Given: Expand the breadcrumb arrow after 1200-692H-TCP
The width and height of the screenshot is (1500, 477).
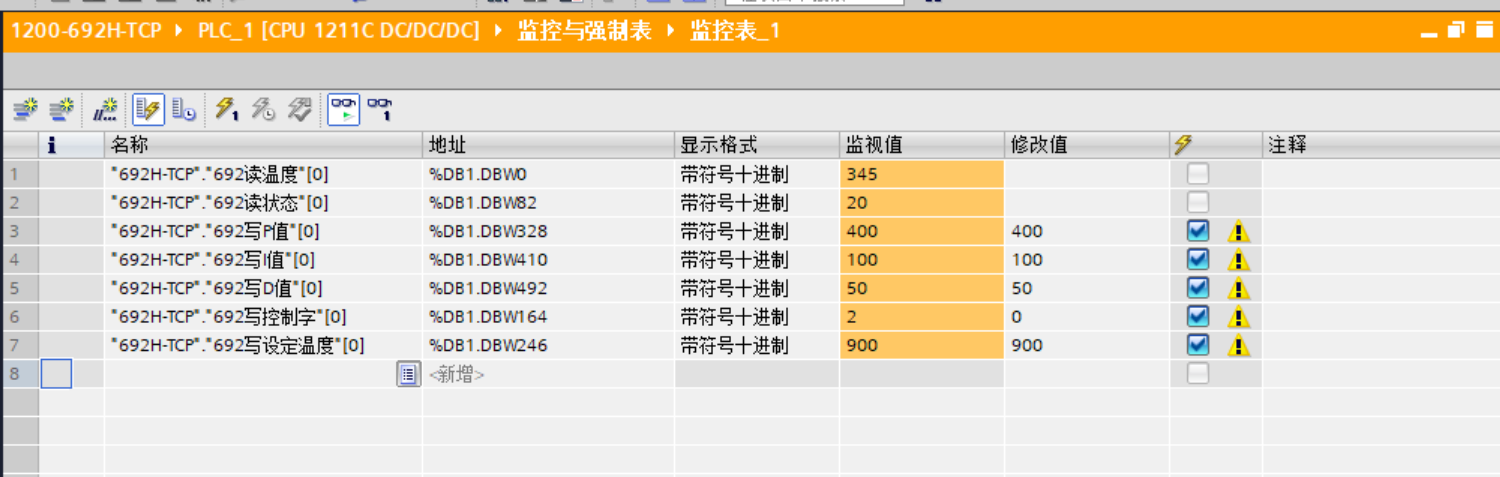Looking at the screenshot, I should tap(179, 32).
